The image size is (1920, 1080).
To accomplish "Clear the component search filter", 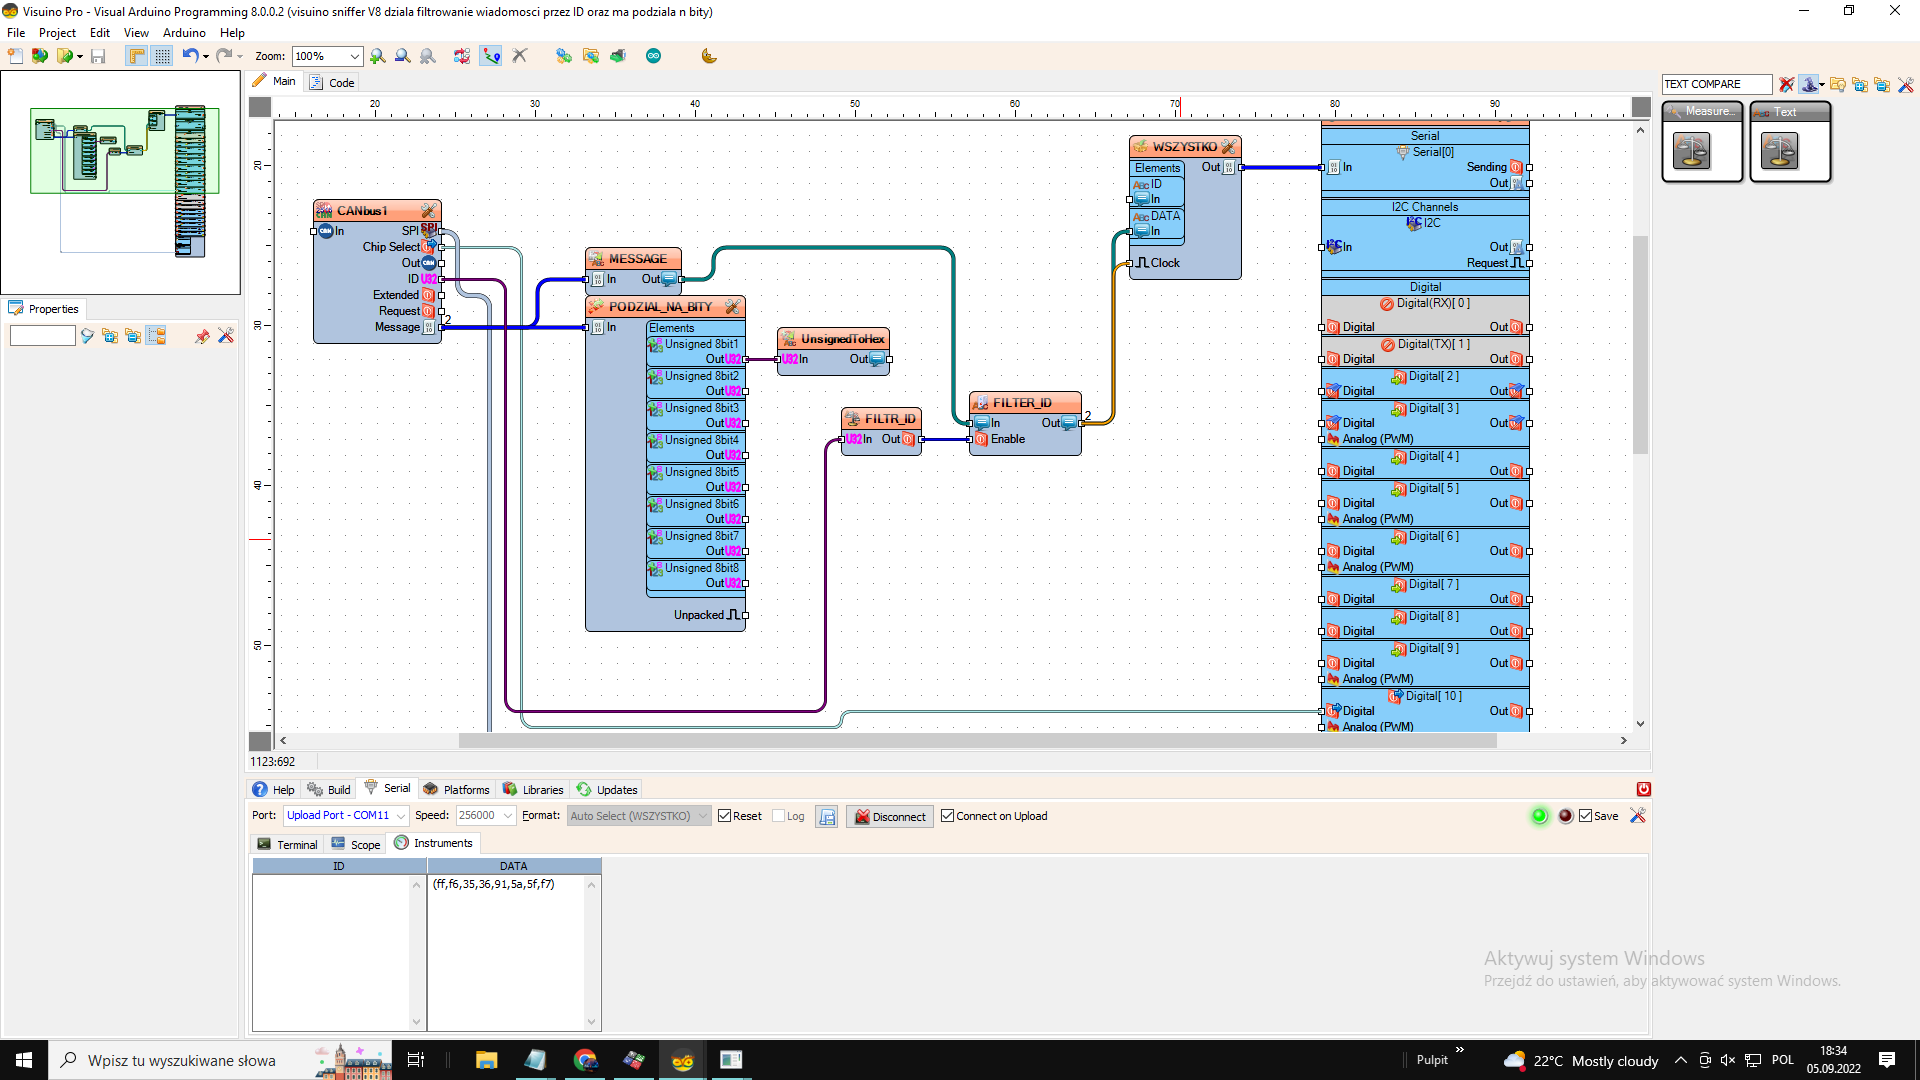I will pos(1787,85).
